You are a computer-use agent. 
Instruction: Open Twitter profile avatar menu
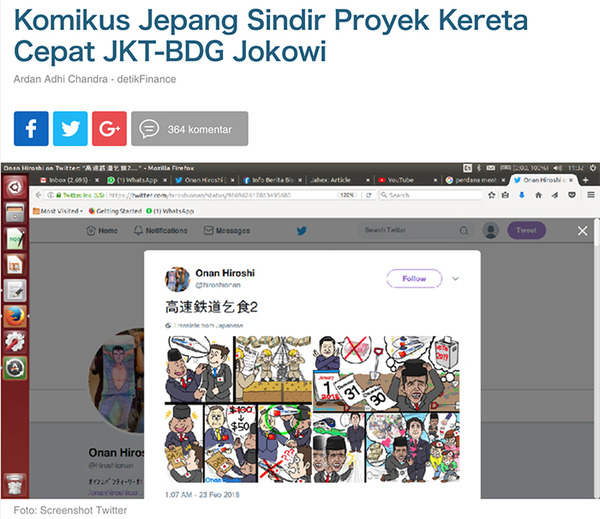(x=491, y=230)
